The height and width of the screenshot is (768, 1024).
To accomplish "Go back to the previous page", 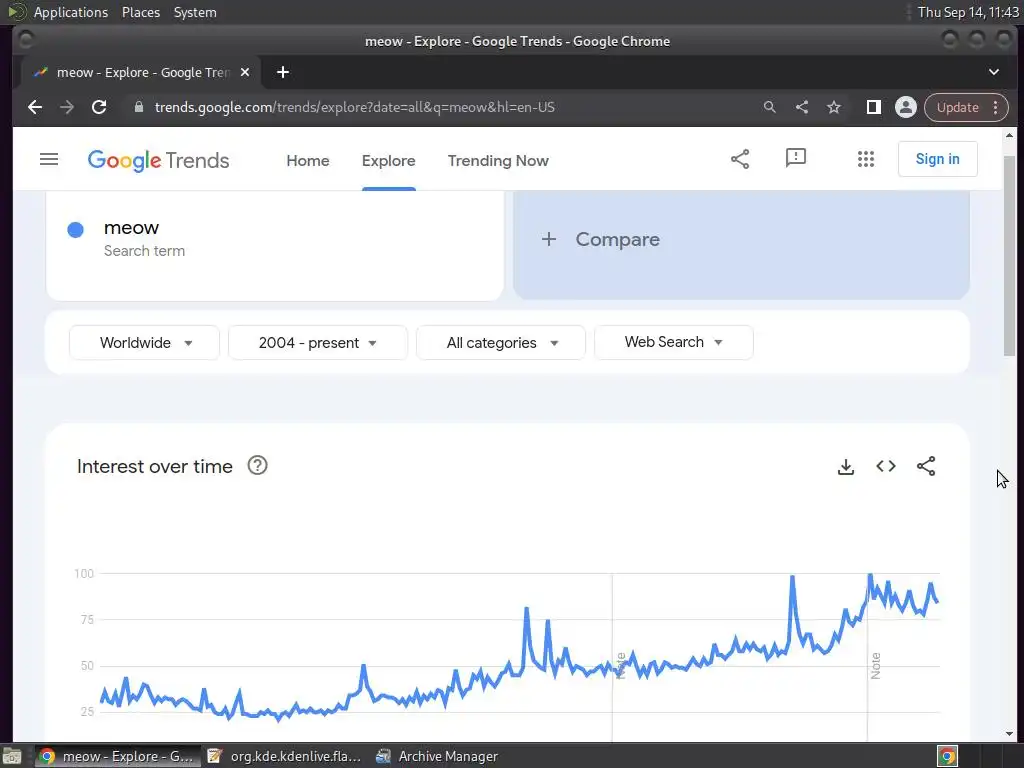I will (35, 107).
